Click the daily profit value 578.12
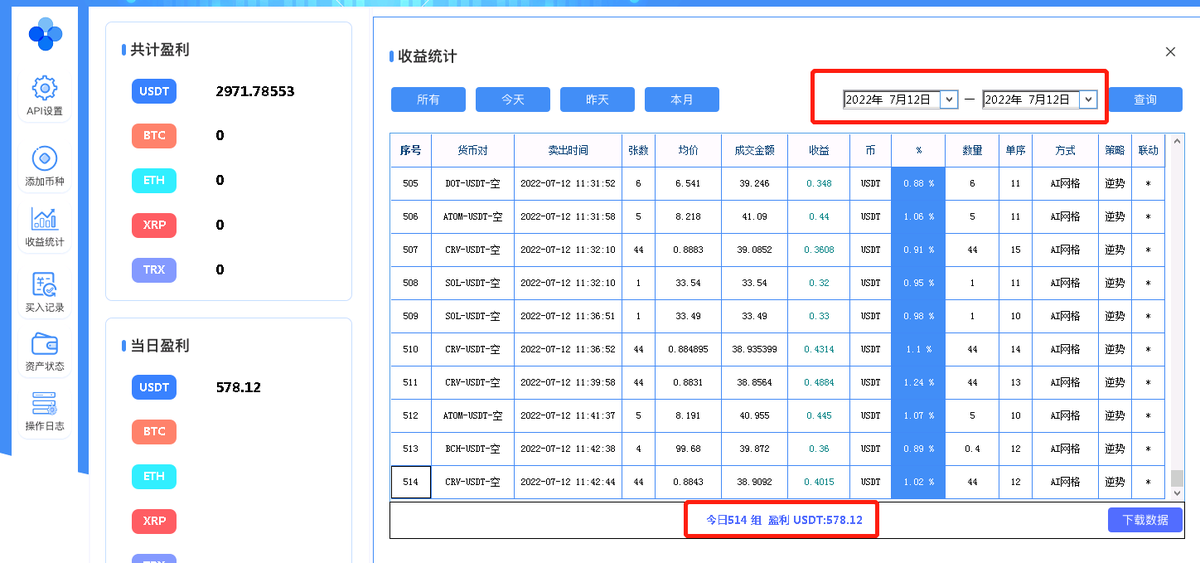This screenshot has width=1200, height=563. click(x=238, y=387)
